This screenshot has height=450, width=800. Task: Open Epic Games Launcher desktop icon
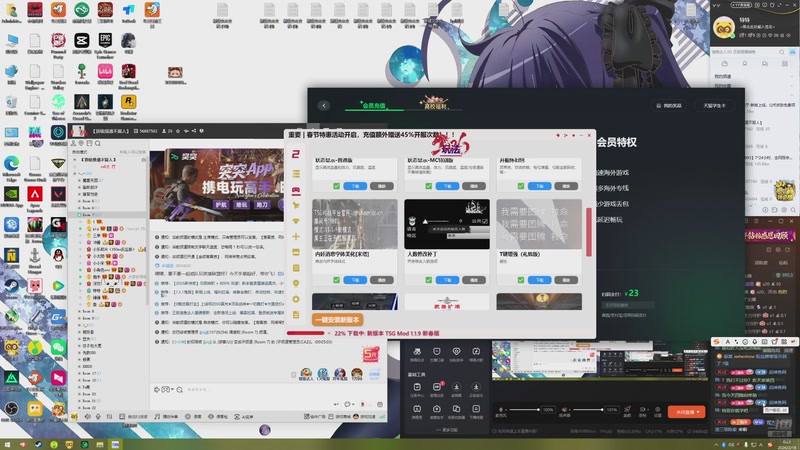[x=105, y=44]
